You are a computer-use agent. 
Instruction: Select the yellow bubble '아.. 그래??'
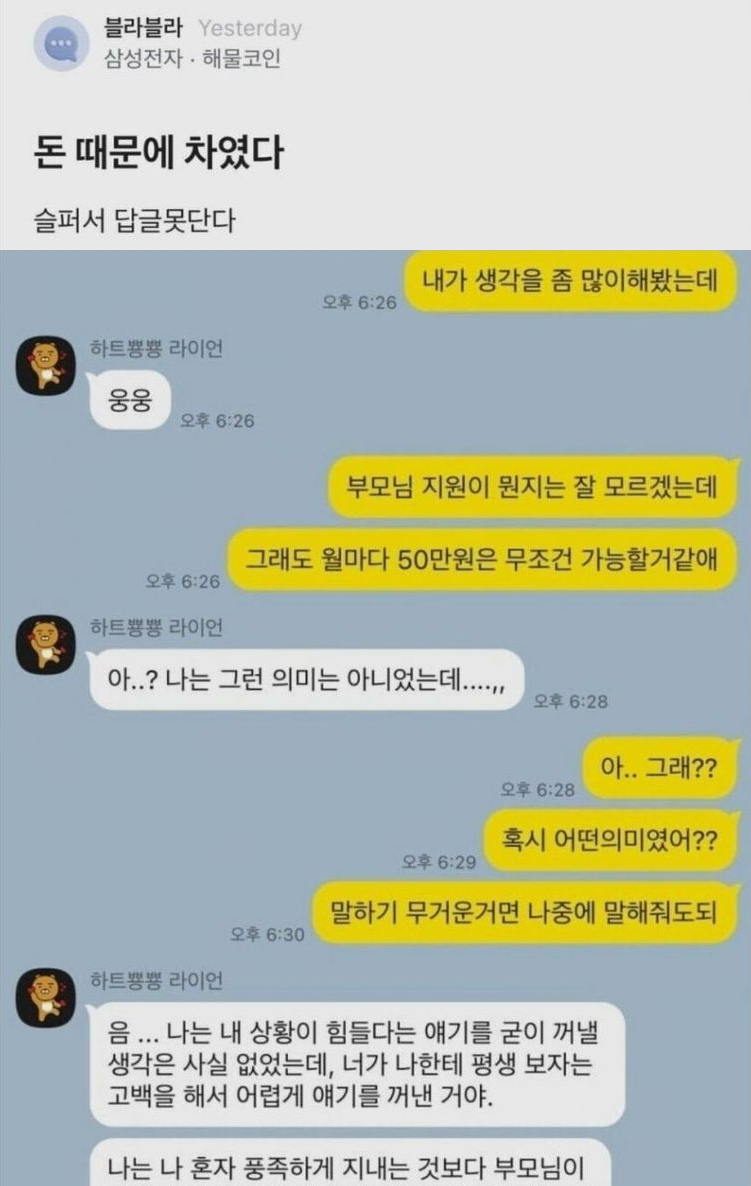659,768
